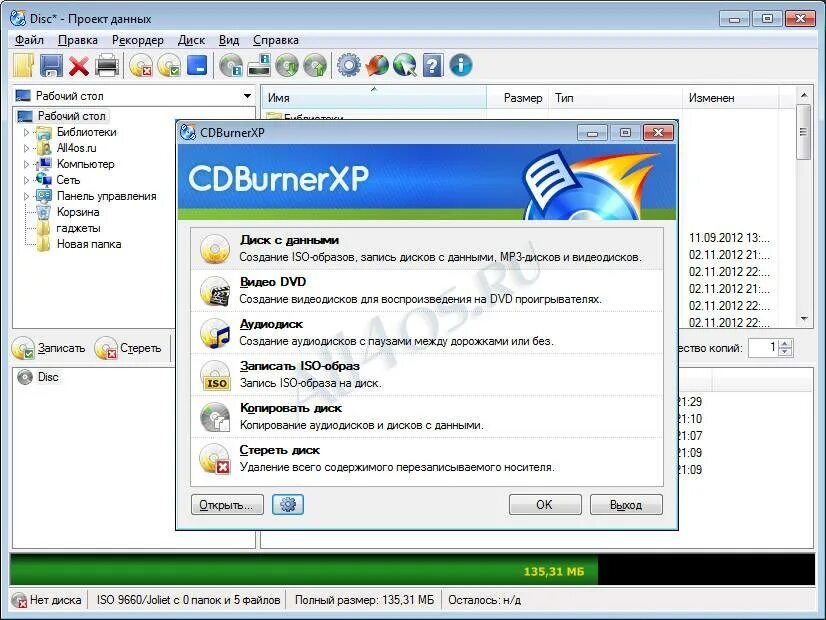Choose the Записать ISO-образ option
Screen dimensions: 826x620
pos(427,375)
